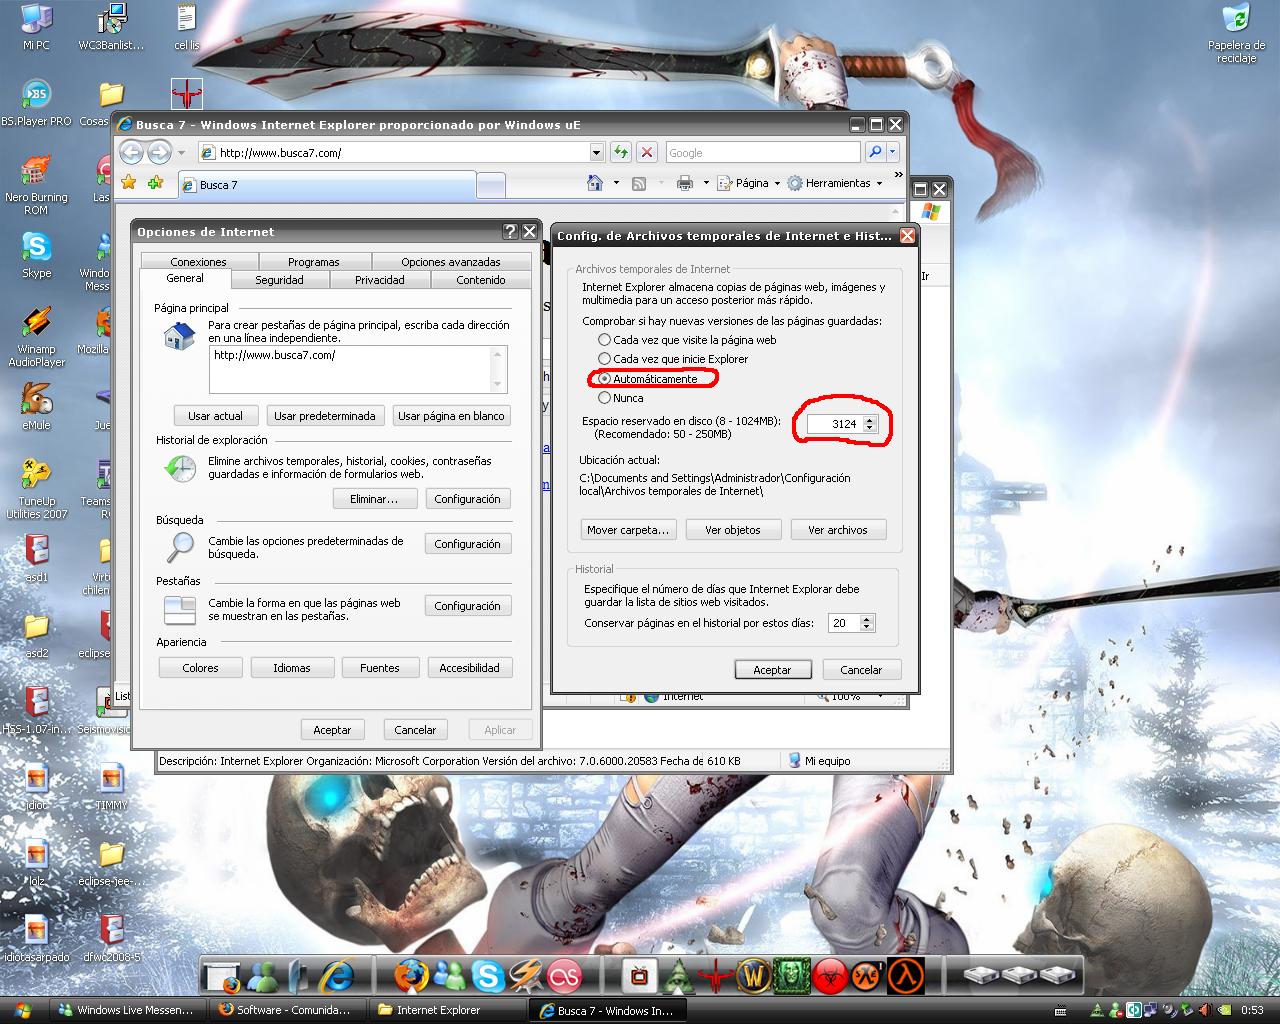The image size is (1280, 1024).
Task: Click the IE Forward navigation arrow
Action: (x=159, y=153)
